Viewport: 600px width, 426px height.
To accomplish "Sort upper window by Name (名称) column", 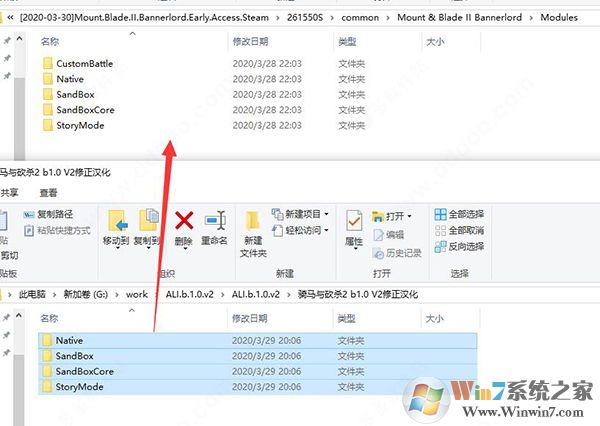I will point(50,41).
